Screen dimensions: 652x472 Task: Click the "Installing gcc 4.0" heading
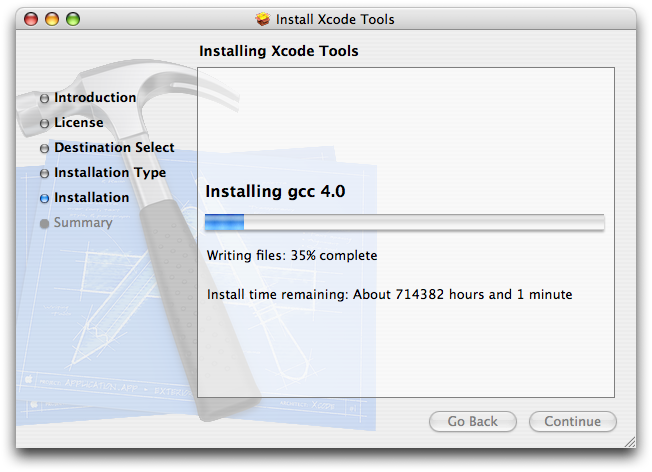click(275, 191)
